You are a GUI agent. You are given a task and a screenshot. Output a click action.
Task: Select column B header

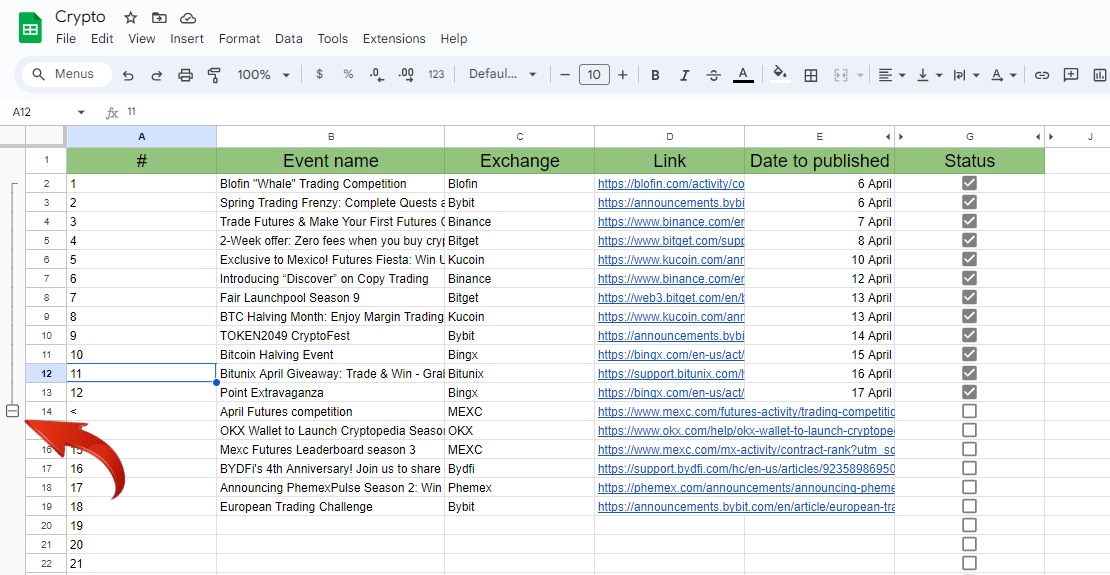point(331,137)
